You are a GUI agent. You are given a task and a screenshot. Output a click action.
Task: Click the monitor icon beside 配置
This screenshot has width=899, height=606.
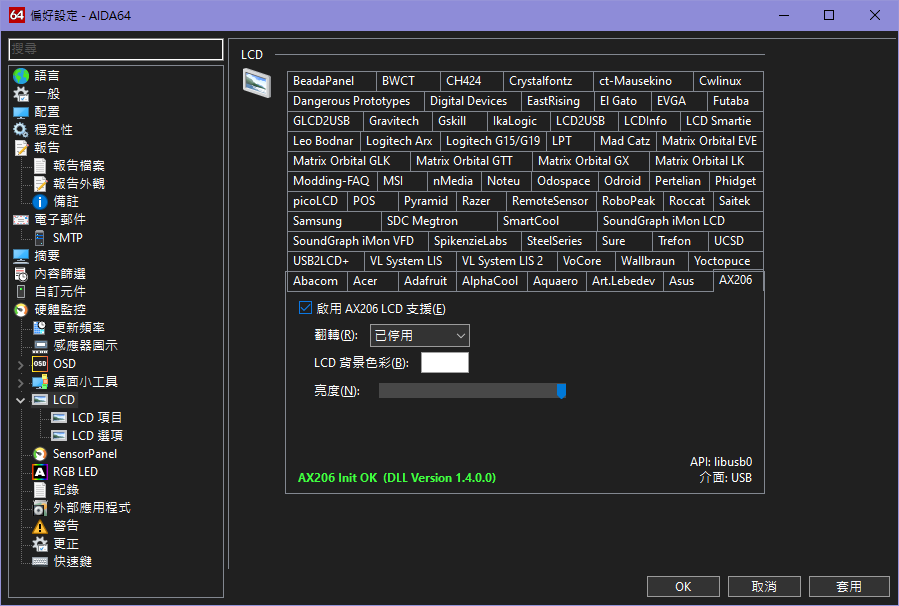point(21,112)
